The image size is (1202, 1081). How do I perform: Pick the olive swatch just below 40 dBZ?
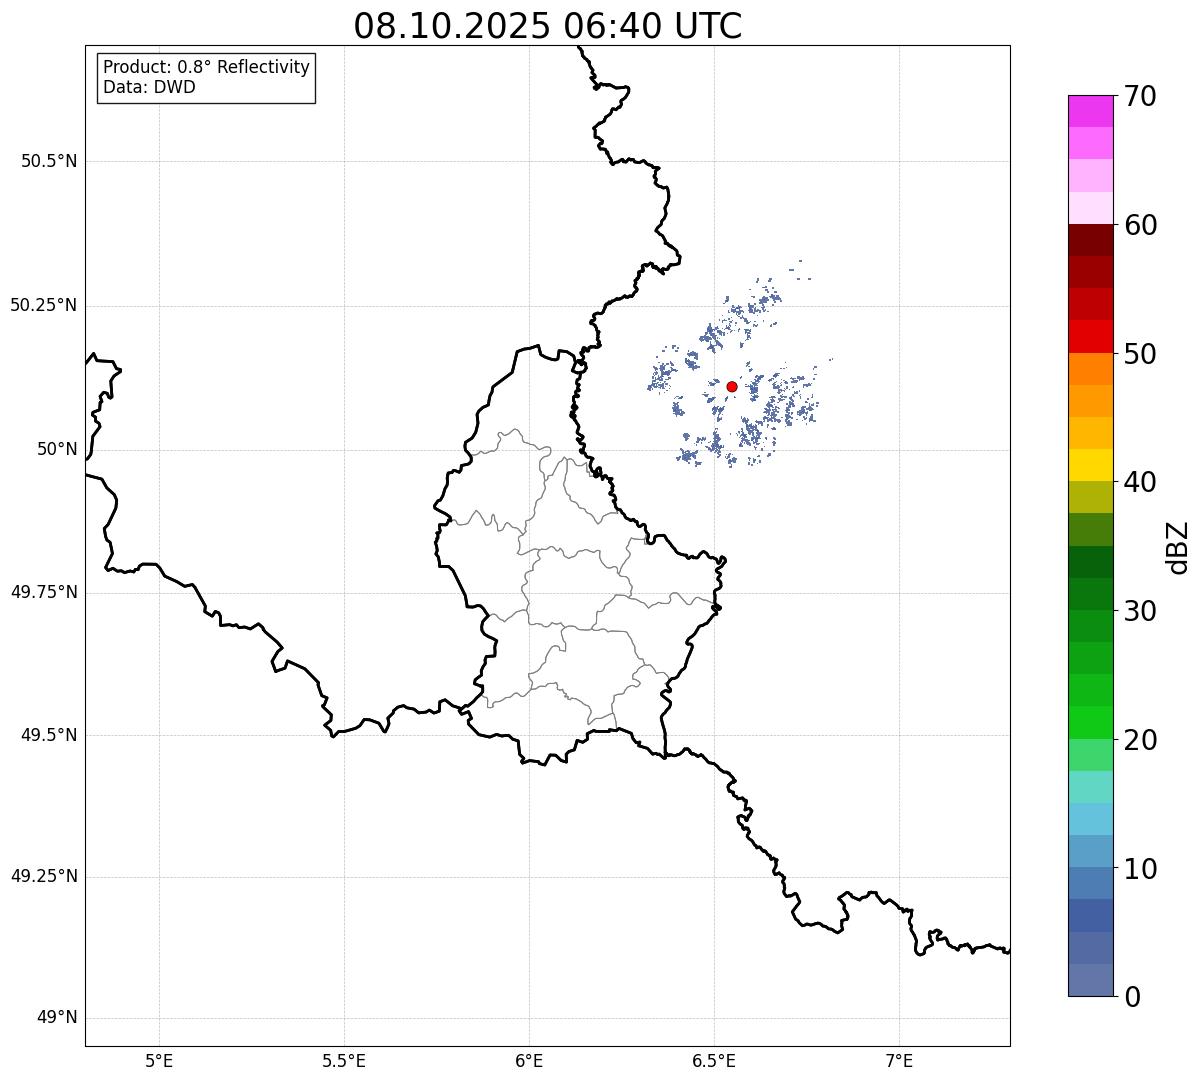1091,497
